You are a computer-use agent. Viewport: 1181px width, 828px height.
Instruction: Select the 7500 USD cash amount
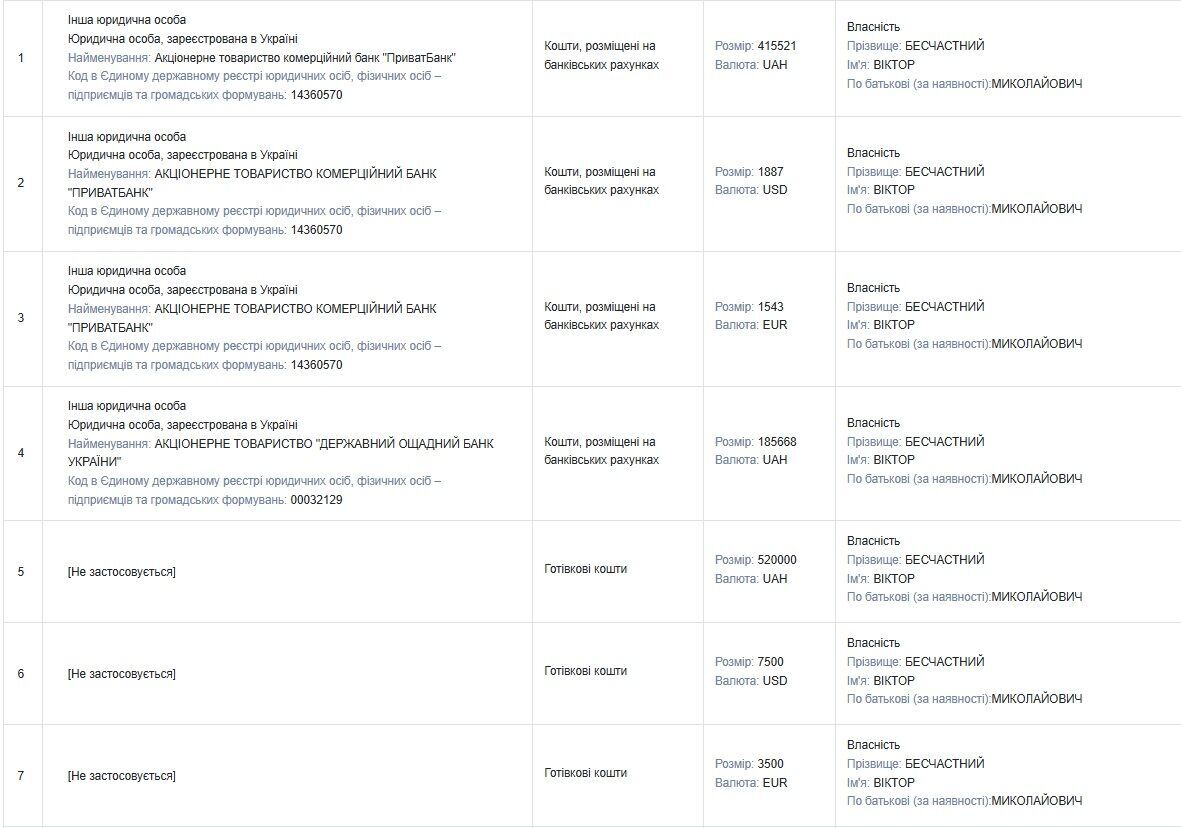point(770,662)
